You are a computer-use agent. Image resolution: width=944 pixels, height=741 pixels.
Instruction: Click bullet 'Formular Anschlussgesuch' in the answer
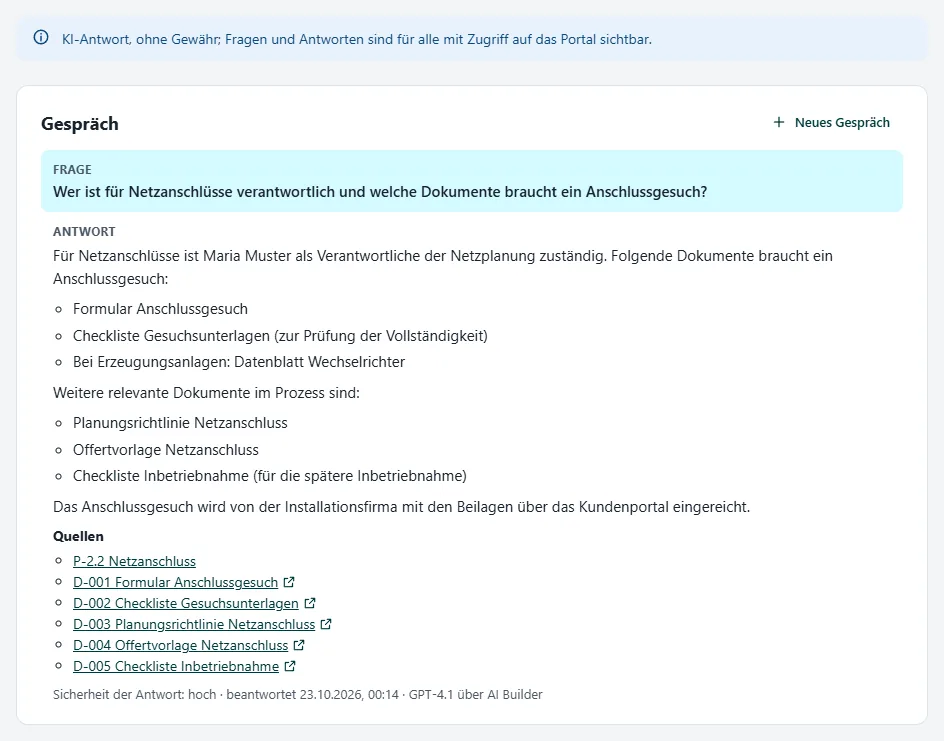(x=160, y=309)
